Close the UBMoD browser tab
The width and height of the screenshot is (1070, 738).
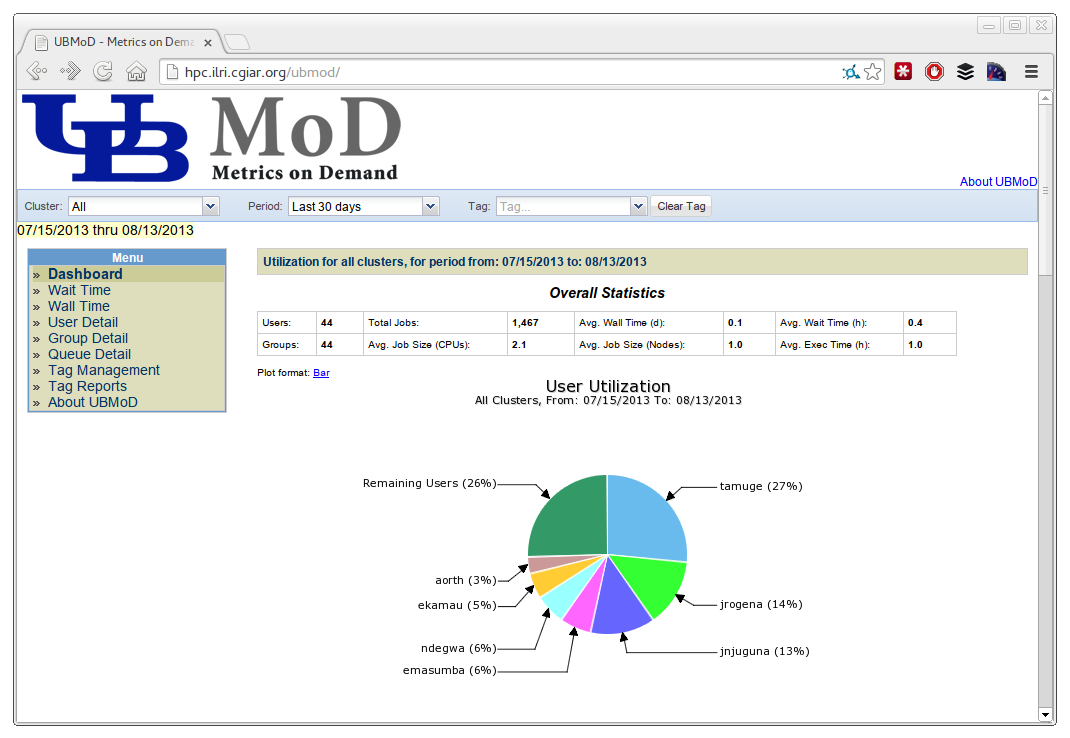(x=207, y=42)
